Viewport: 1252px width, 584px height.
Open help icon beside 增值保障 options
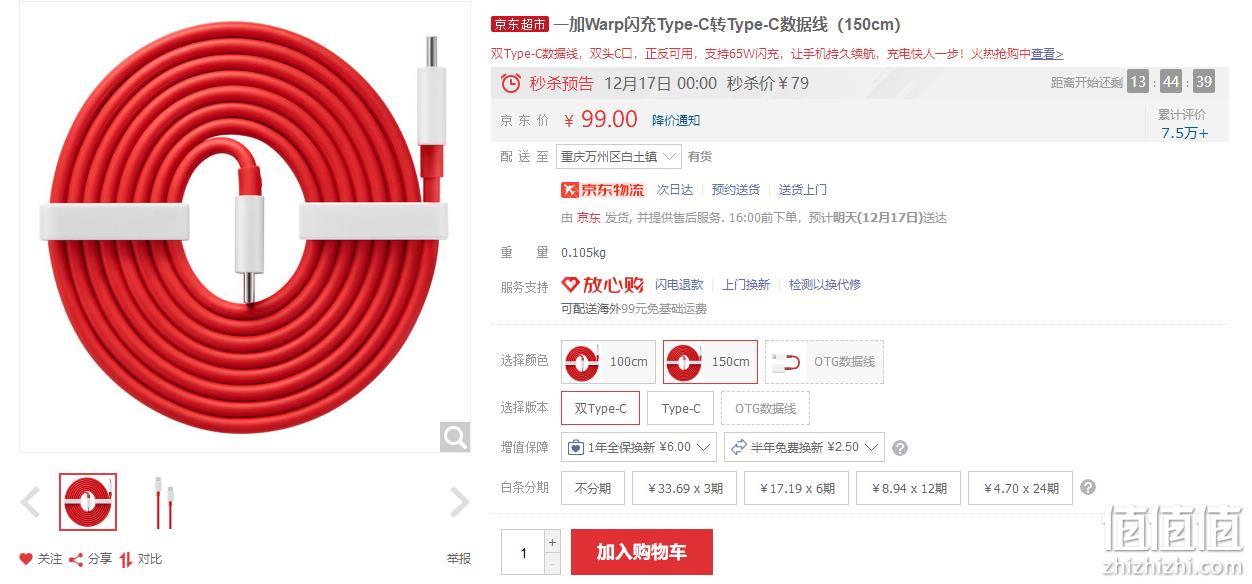[x=900, y=448]
